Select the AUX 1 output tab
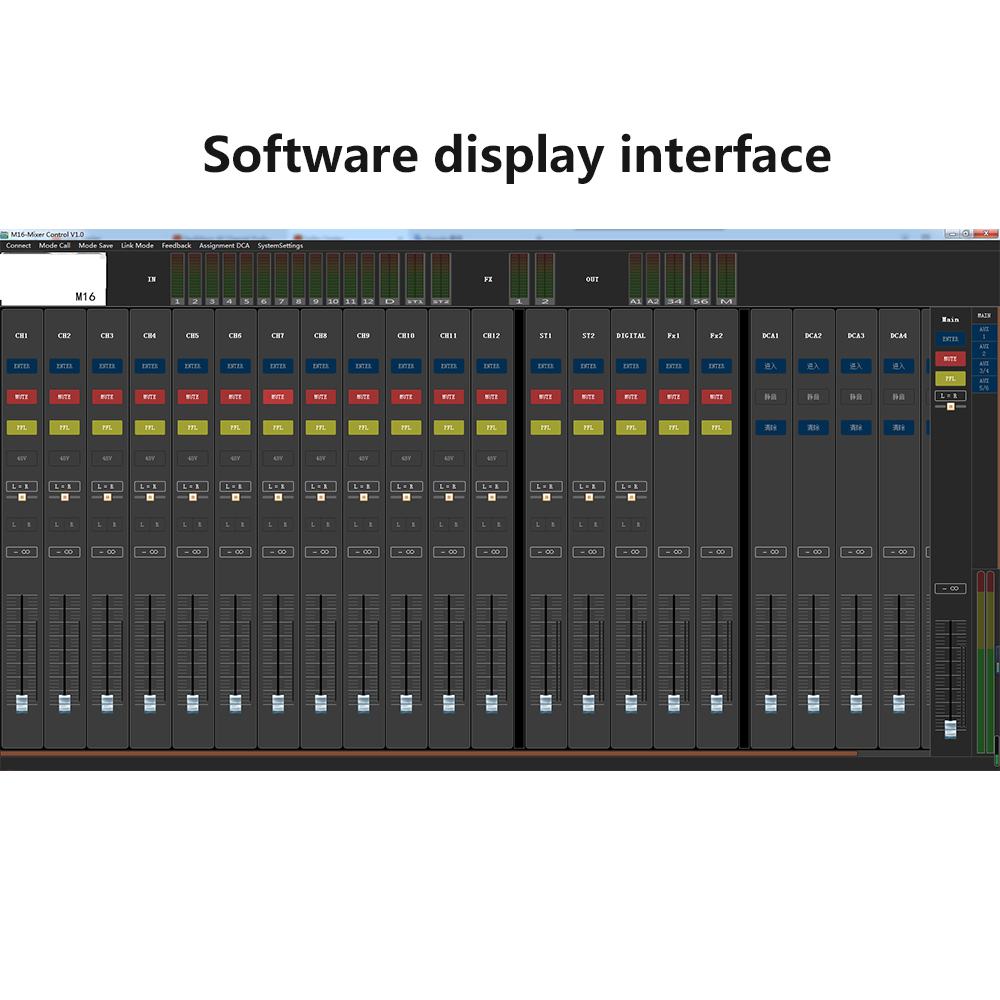 (984, 332)
